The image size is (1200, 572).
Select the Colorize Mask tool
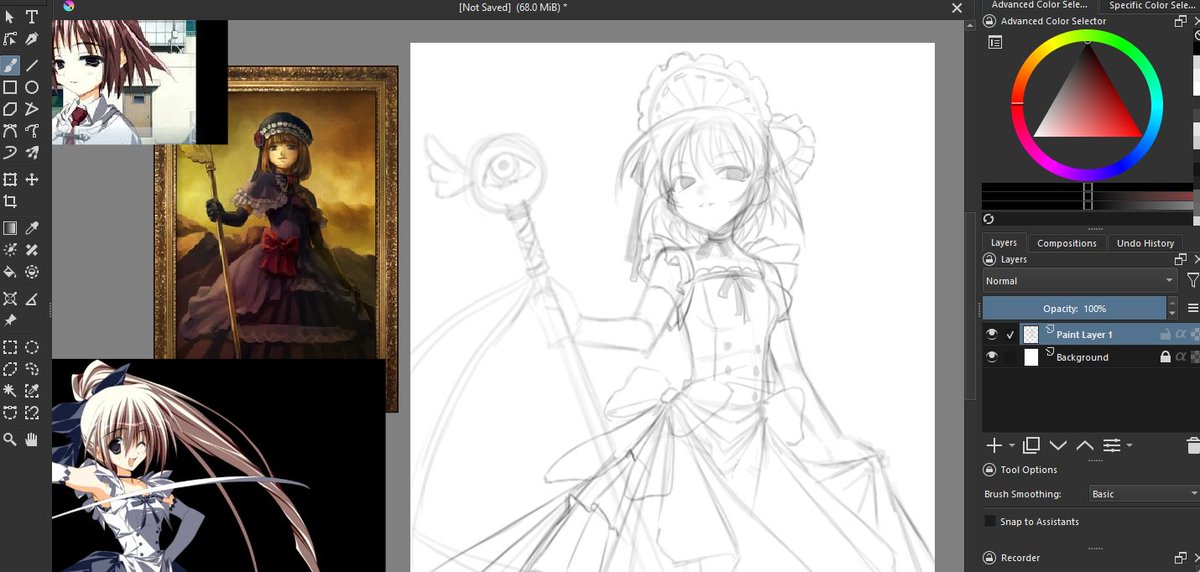[10, 250]
